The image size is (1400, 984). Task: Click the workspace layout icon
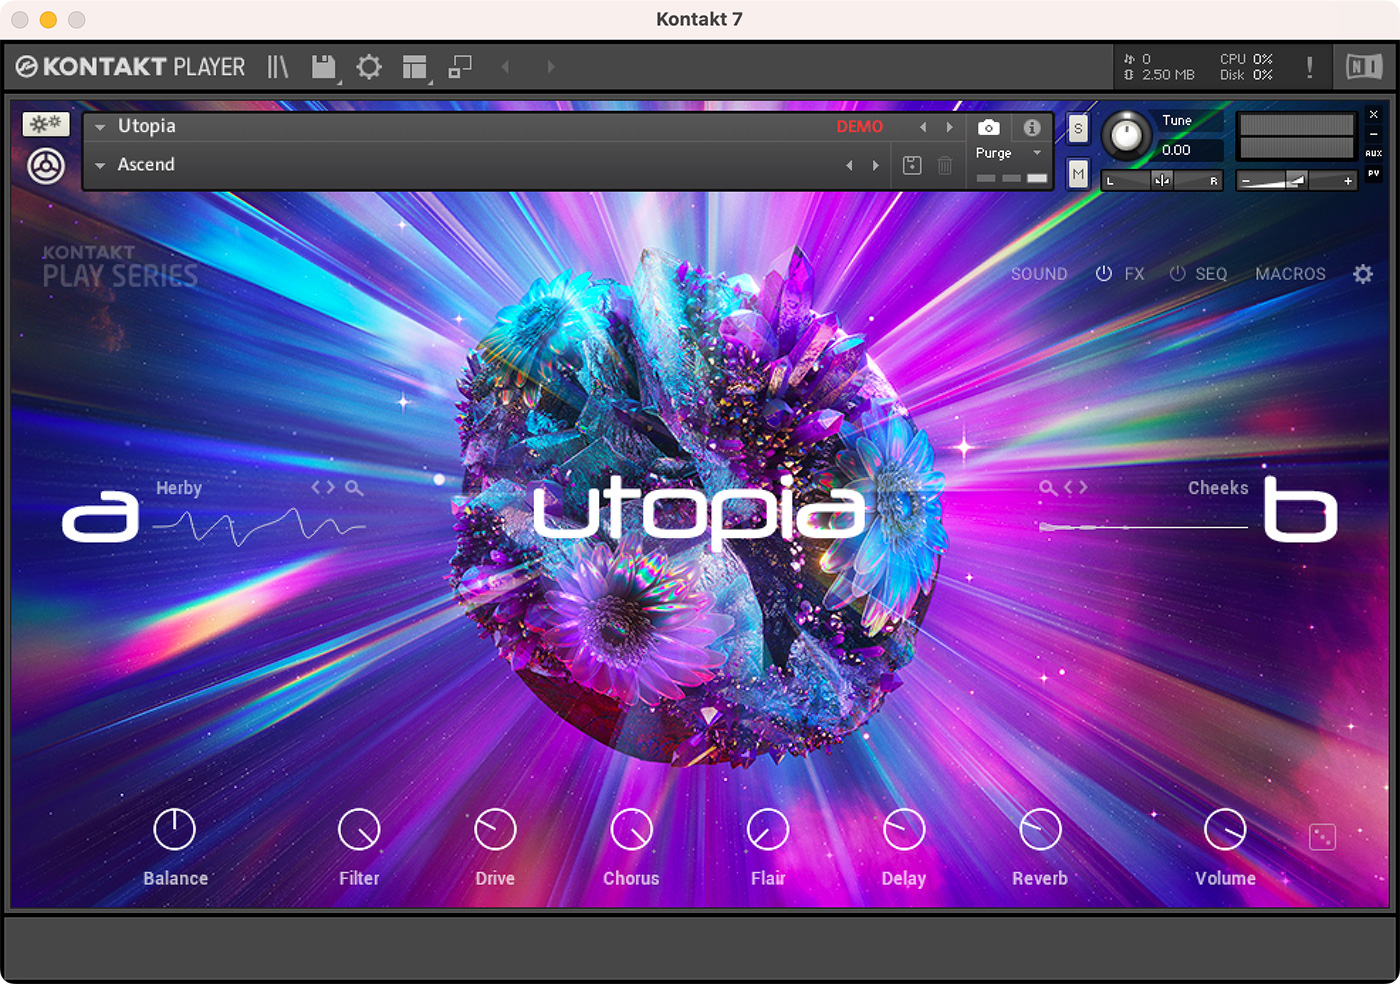(415, 66)
